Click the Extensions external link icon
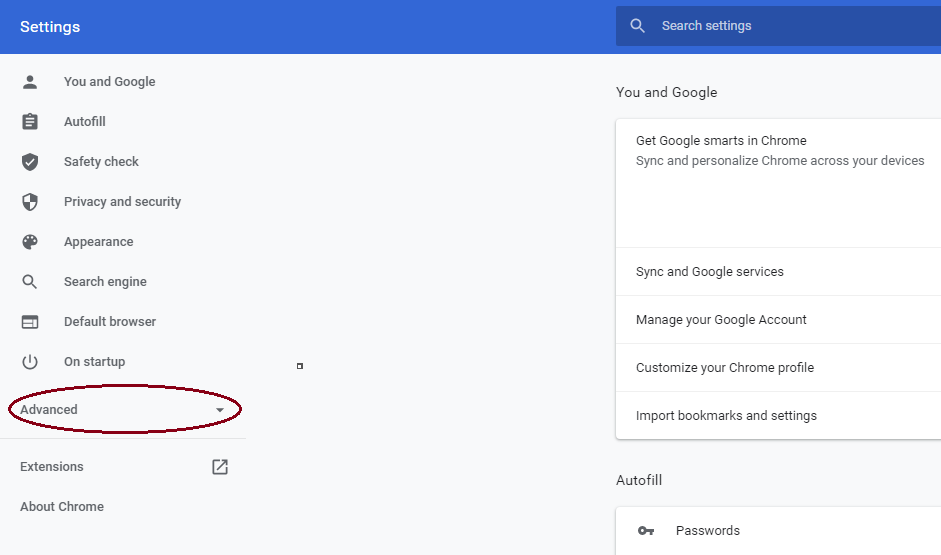 (x=220, y=467)
